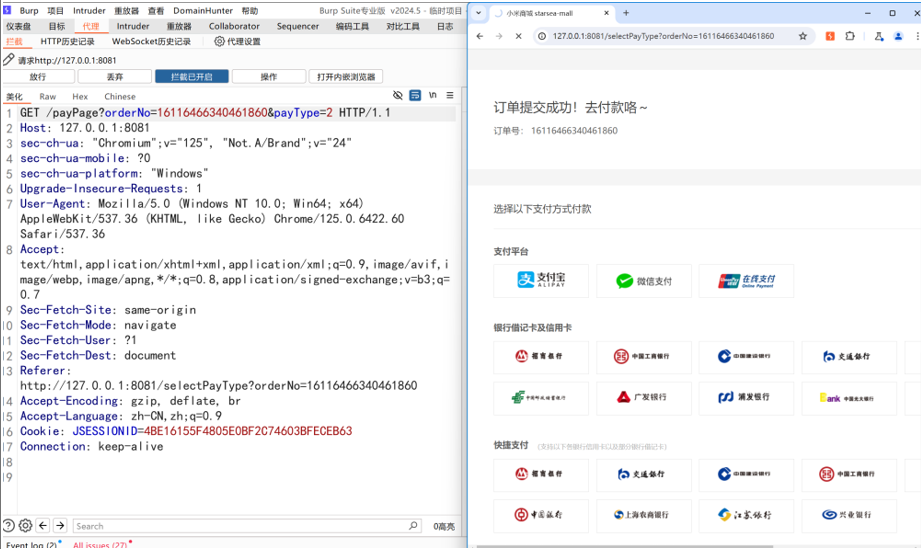This screenshot has height=549, width=921.
Task: Select the 美化 pretty view tab
Action: click(x=14, y=96)
